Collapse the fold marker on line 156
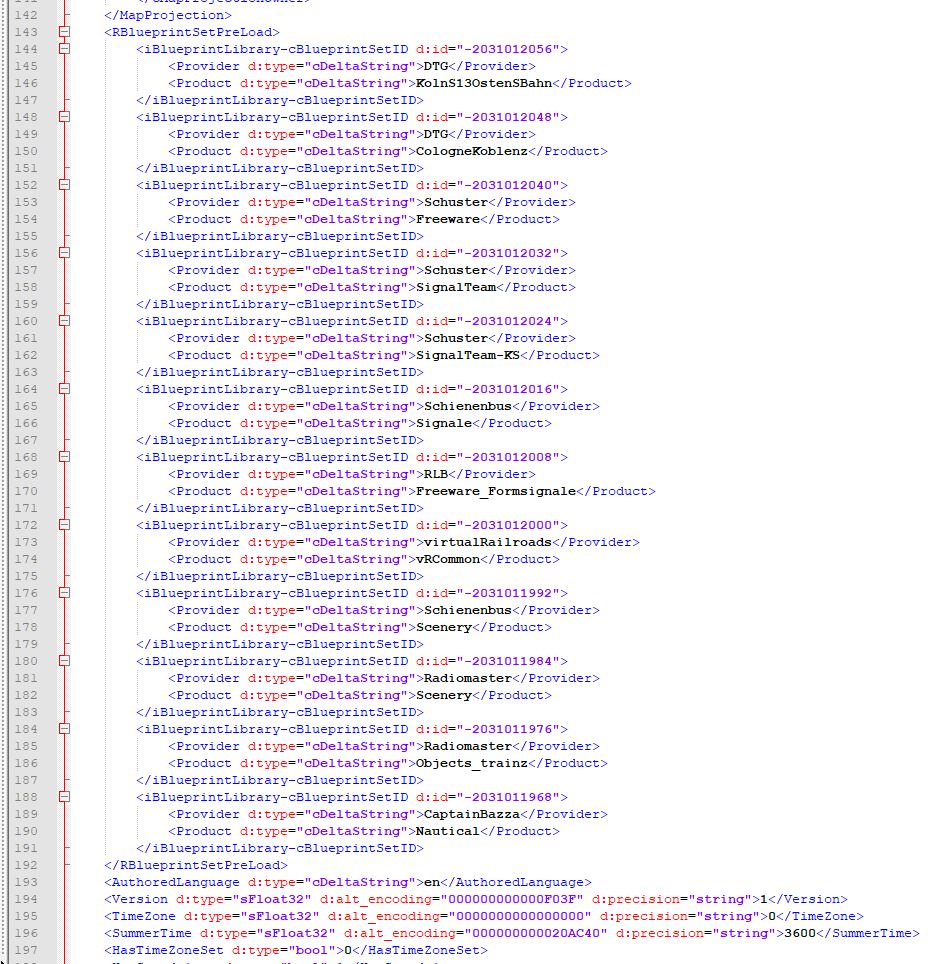 click(65, 253)
